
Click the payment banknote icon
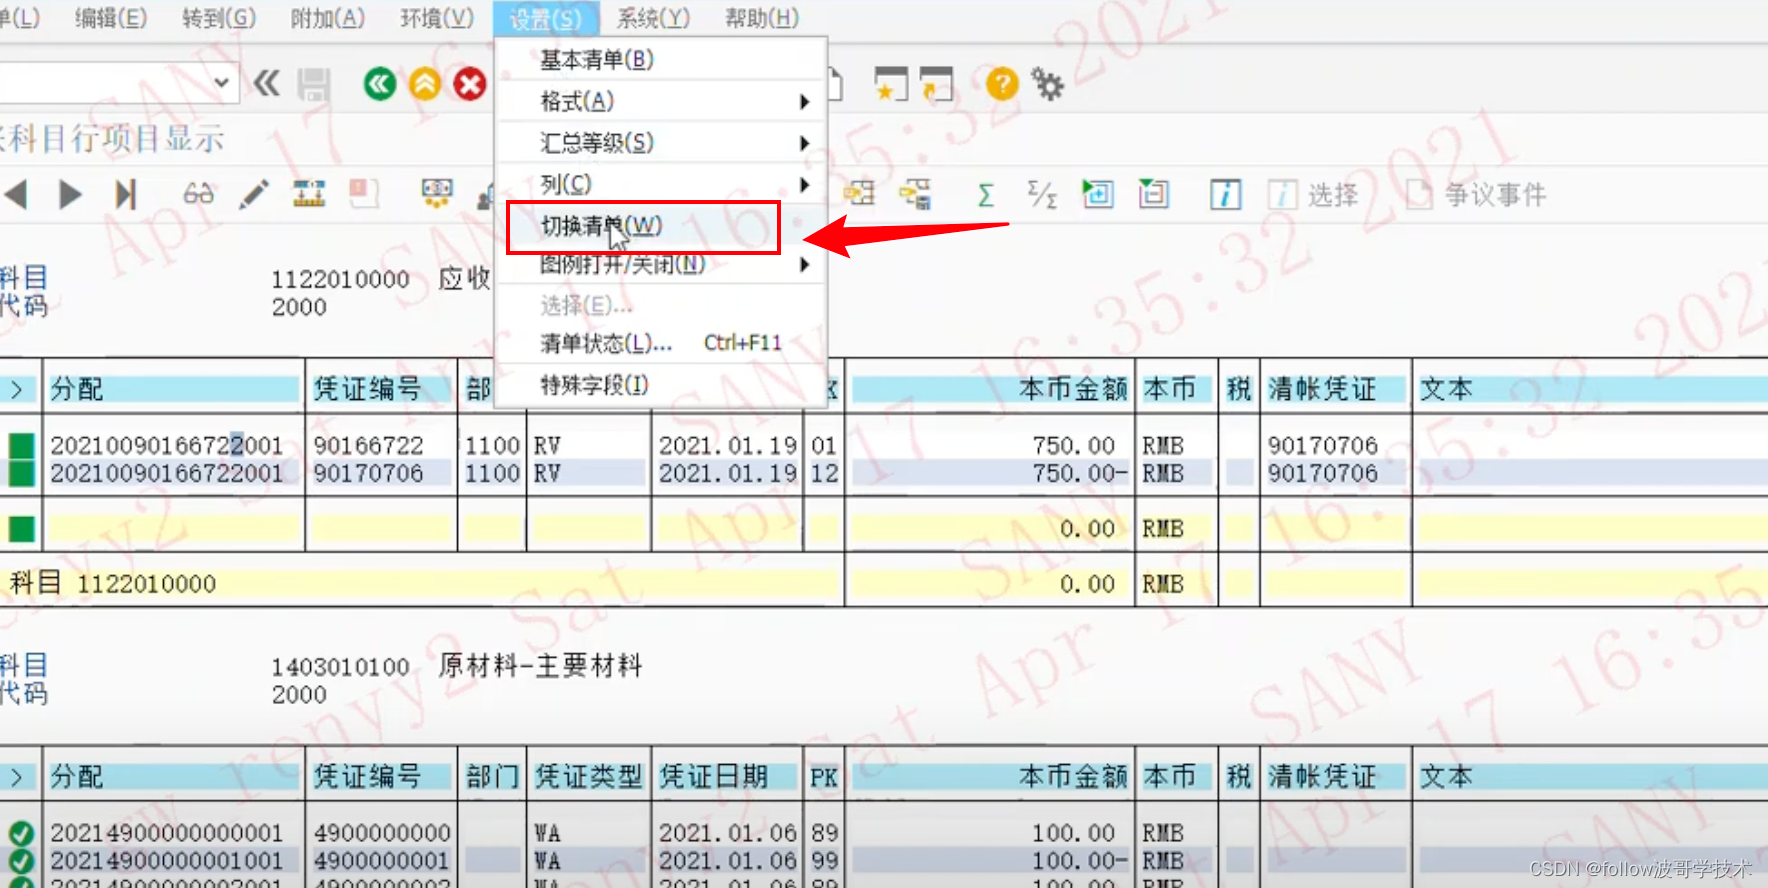pyautogui.click(x=437, y=193)
